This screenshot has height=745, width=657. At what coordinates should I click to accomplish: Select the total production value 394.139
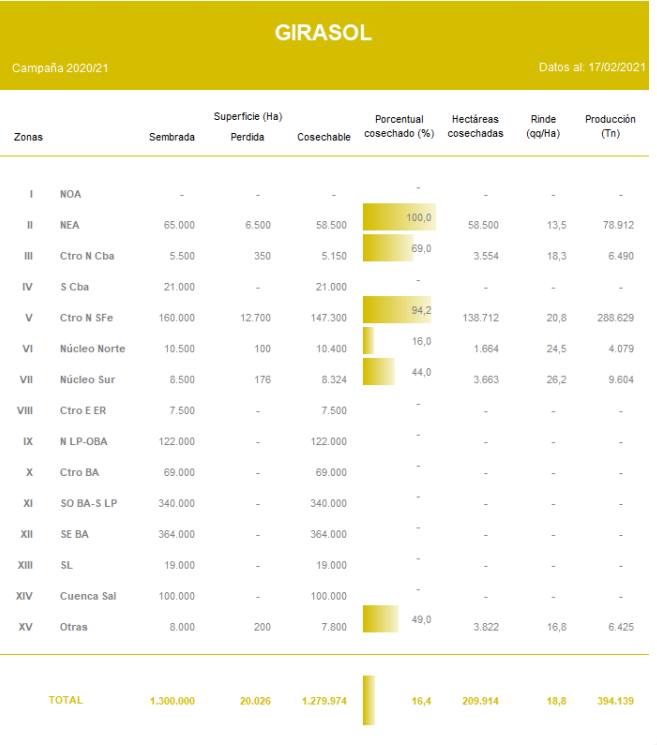click(x=613, y=701)
